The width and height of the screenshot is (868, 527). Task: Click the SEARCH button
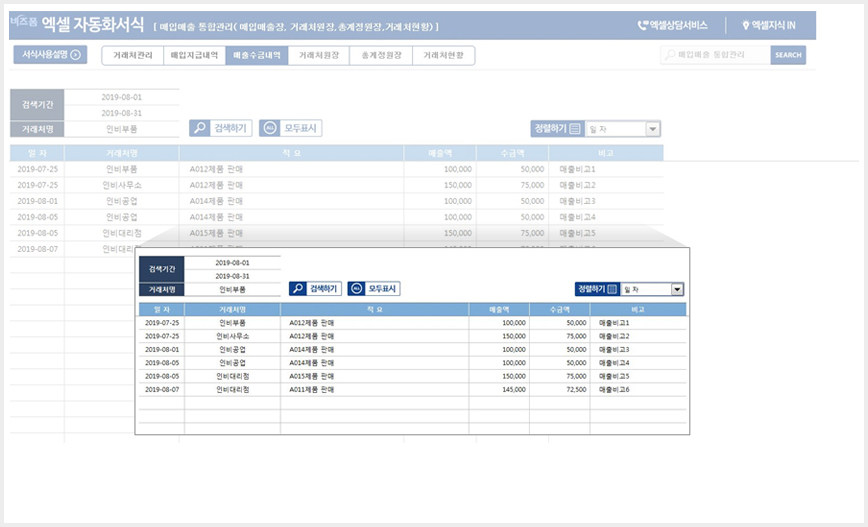[788, 55]
